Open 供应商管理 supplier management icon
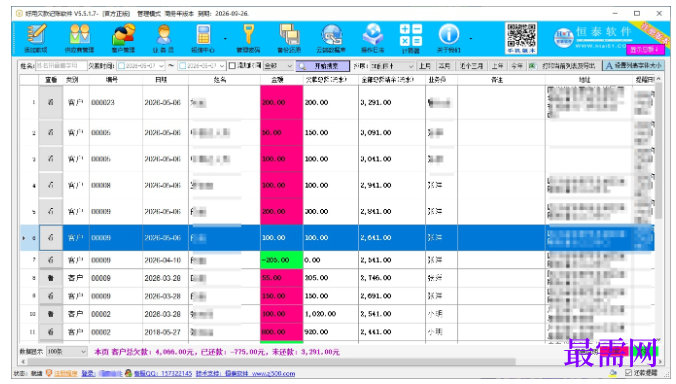676x384 pixels. tap(80, 38)
